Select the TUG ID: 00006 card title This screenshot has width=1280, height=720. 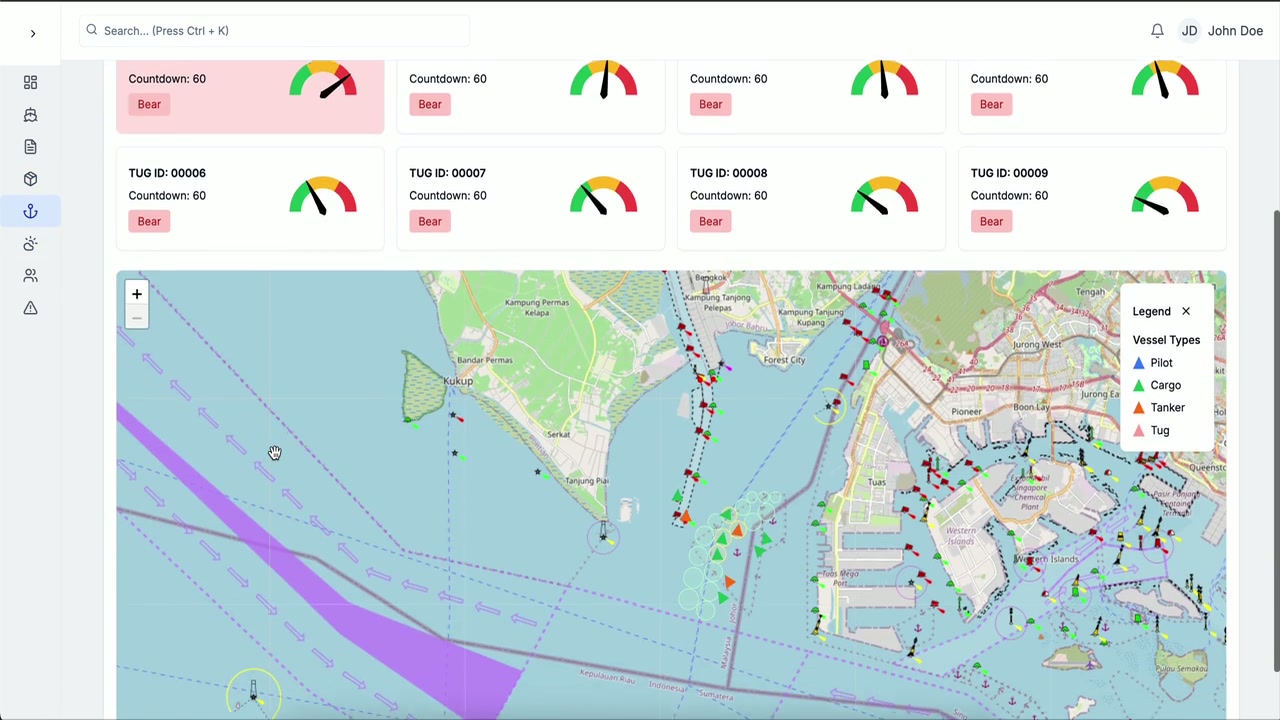[x=167, y=173]
